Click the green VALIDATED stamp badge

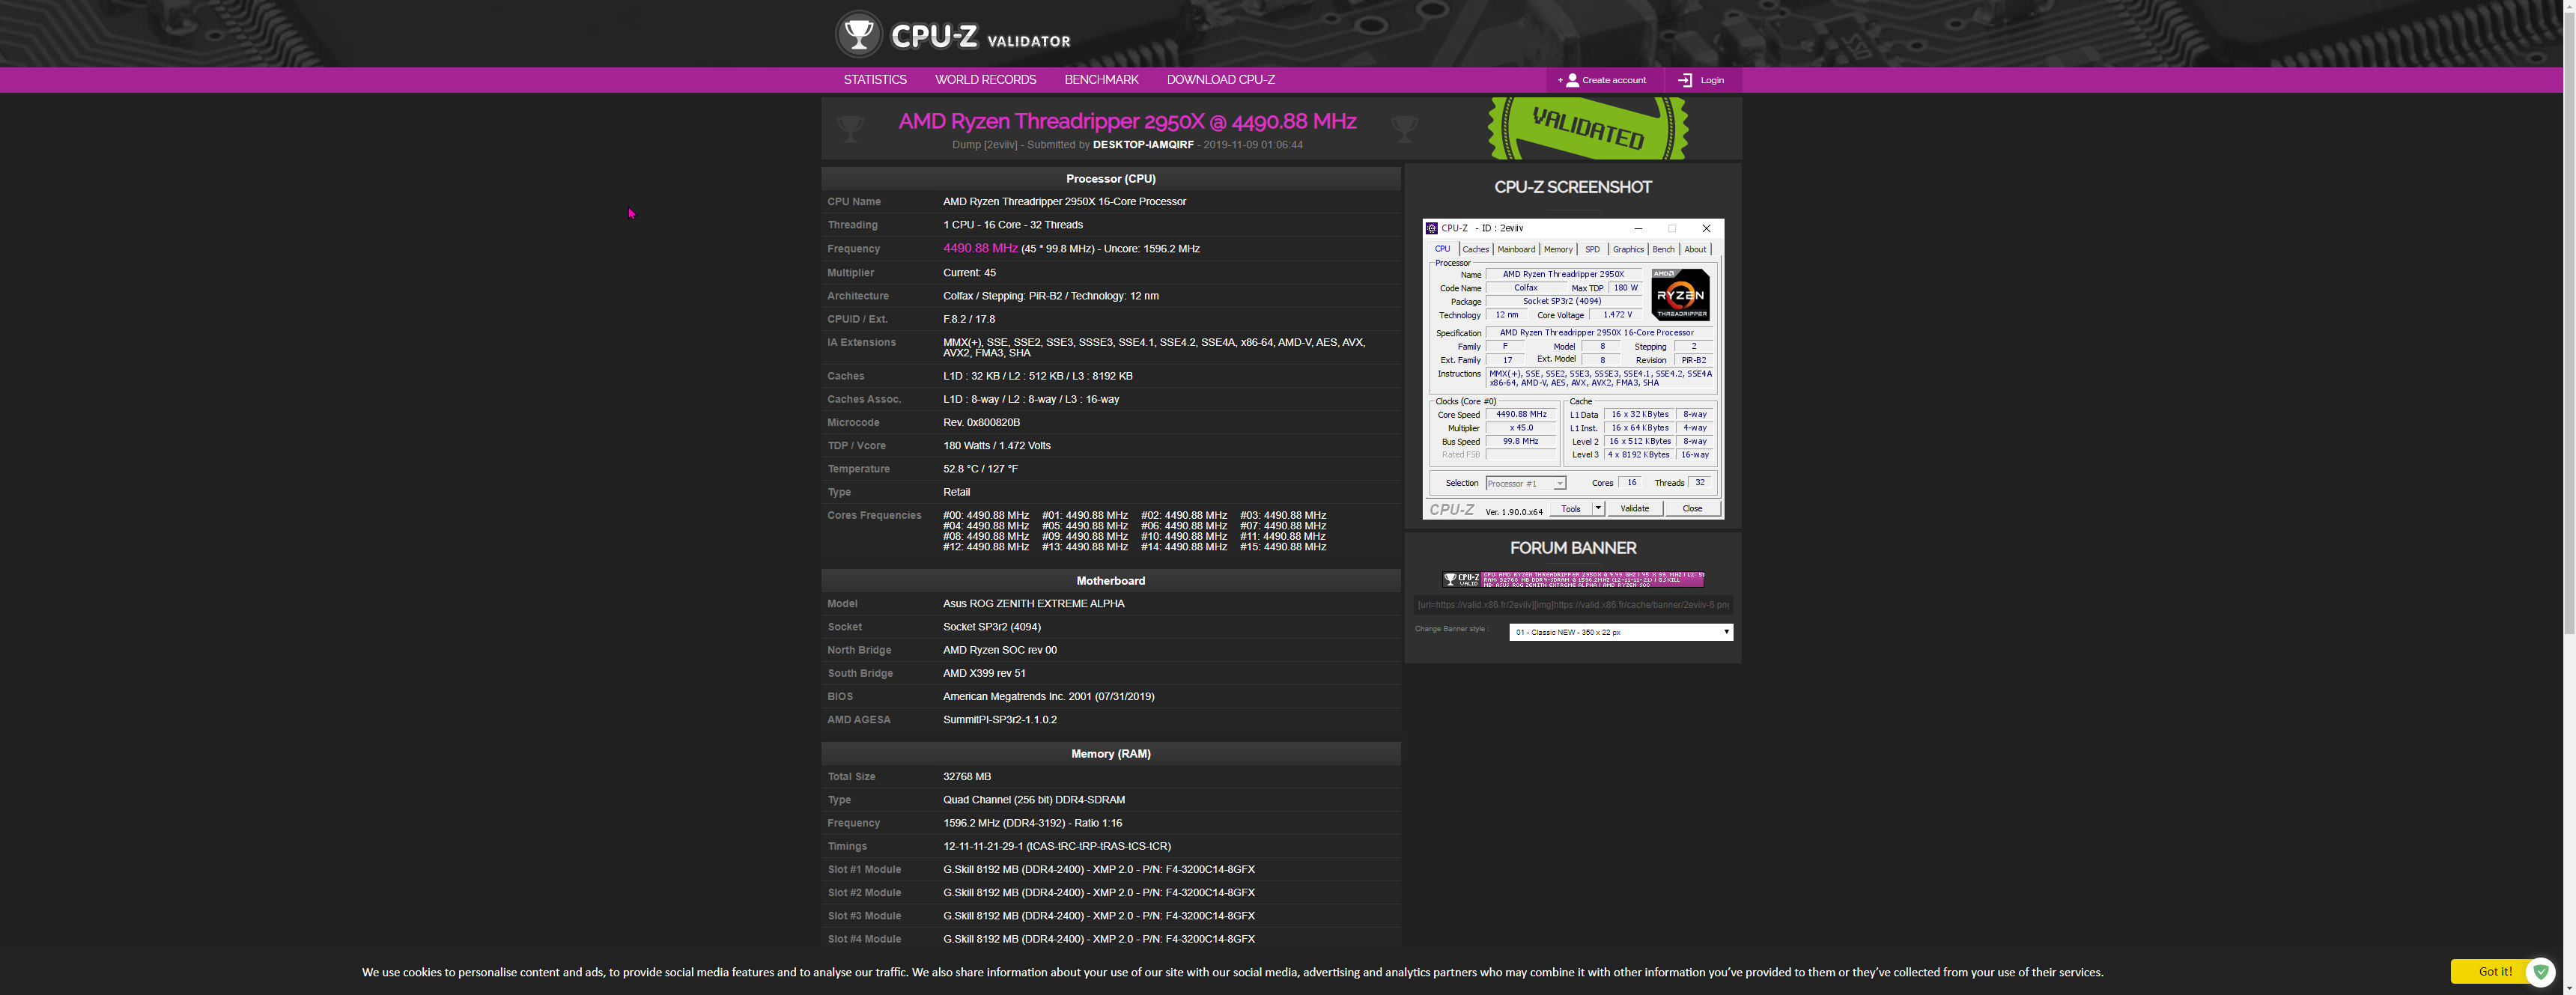[x=1588, y=128]
